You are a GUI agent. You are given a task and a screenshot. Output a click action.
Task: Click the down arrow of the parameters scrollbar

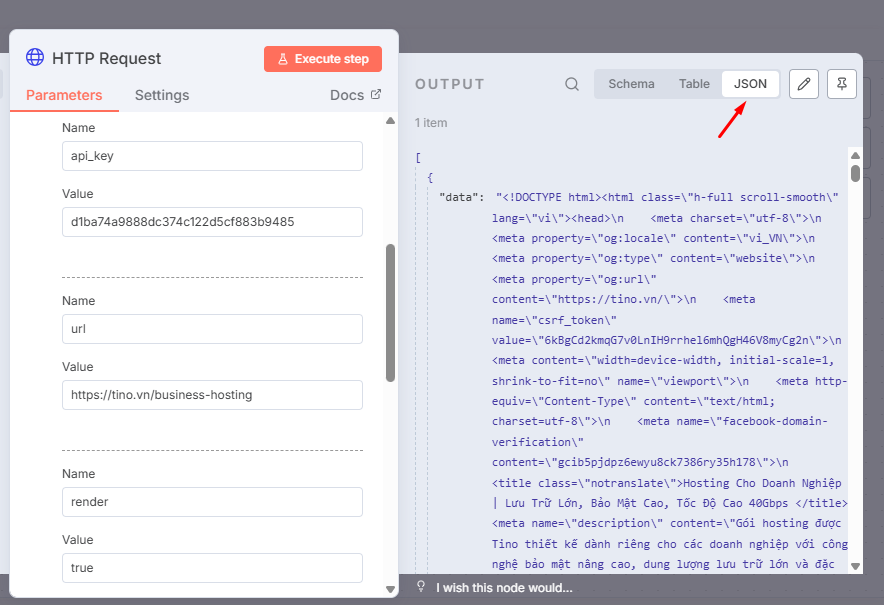tap(390, 589)
